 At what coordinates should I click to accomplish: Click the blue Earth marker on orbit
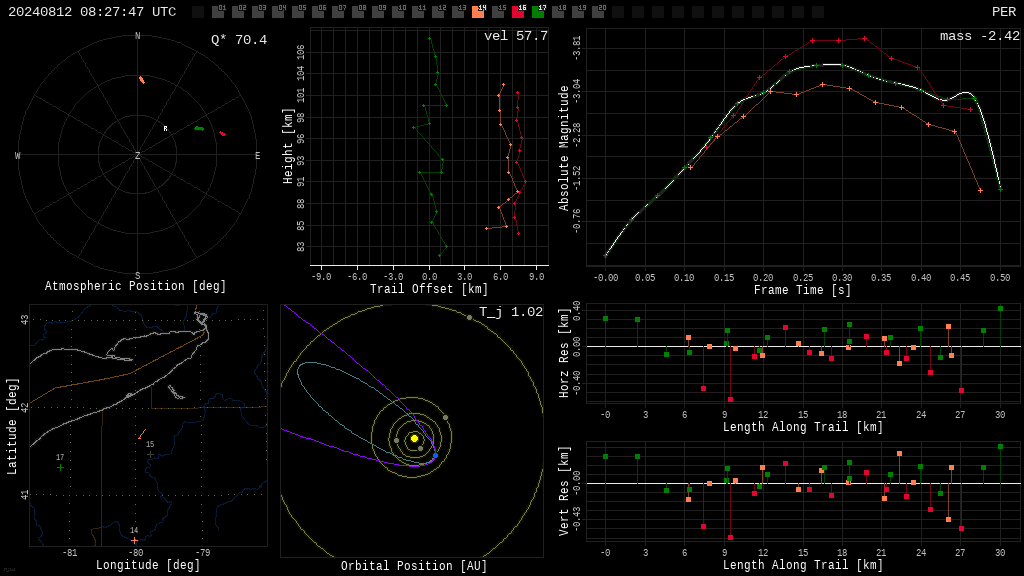[x=436, y=455]
